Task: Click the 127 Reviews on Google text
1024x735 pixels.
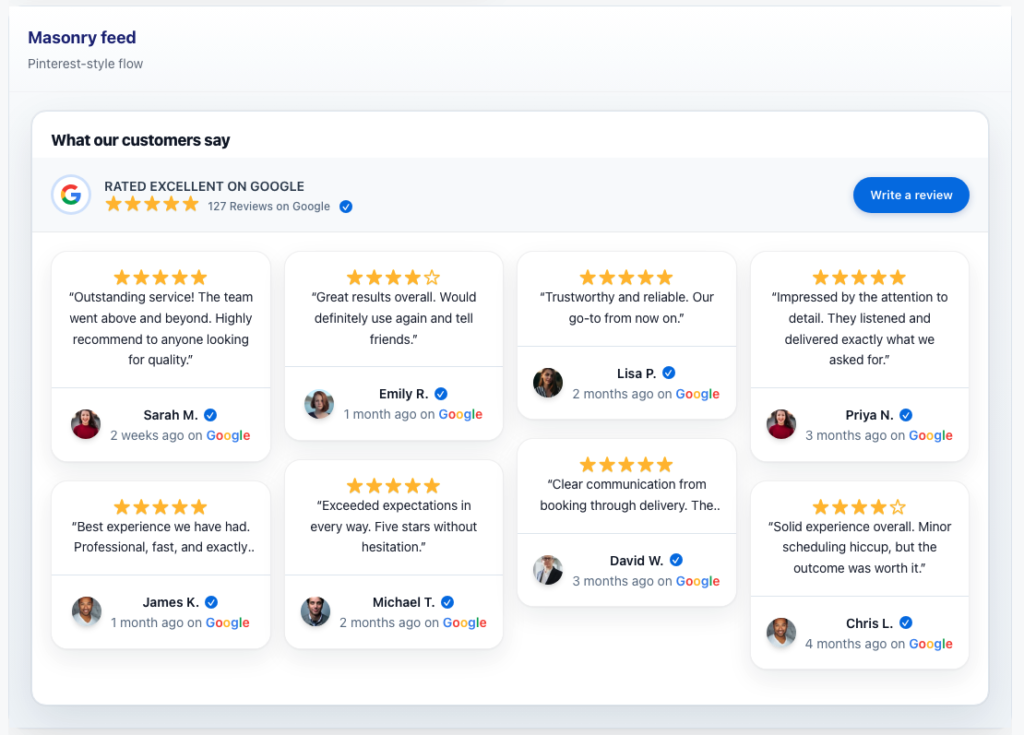Action: (x=269, y=206)
